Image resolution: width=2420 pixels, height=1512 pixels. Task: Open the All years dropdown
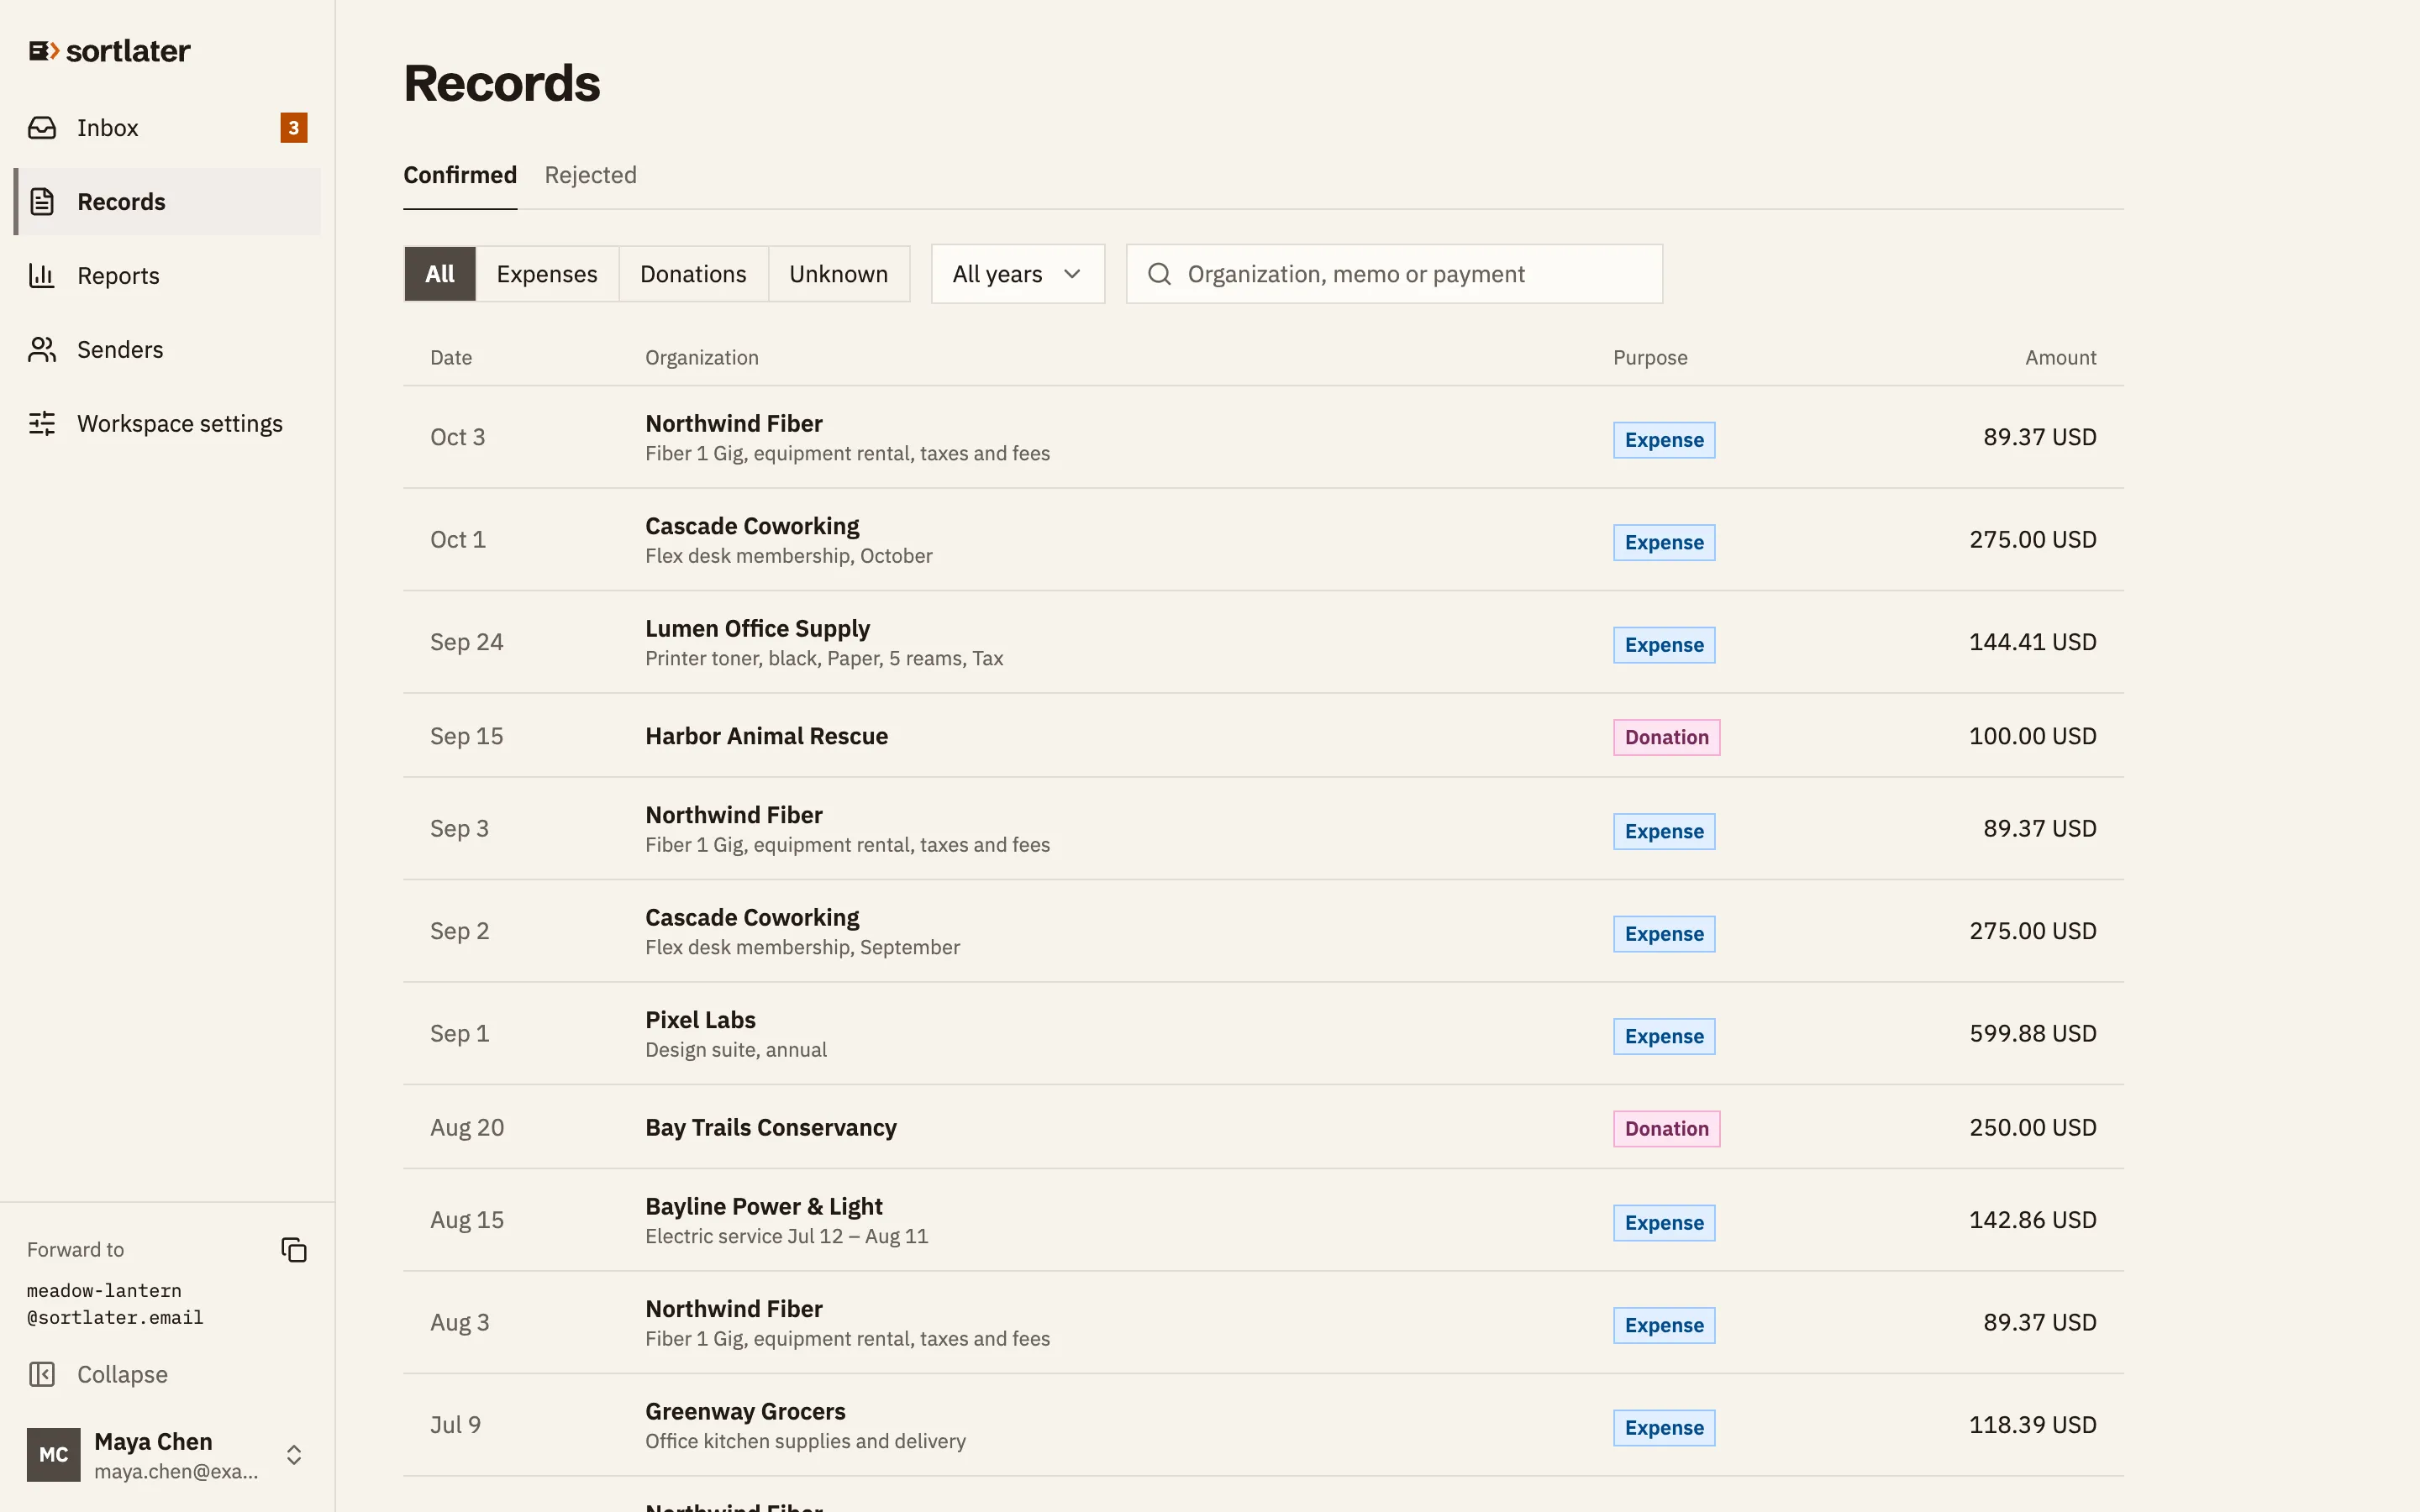click(1017, 274)
